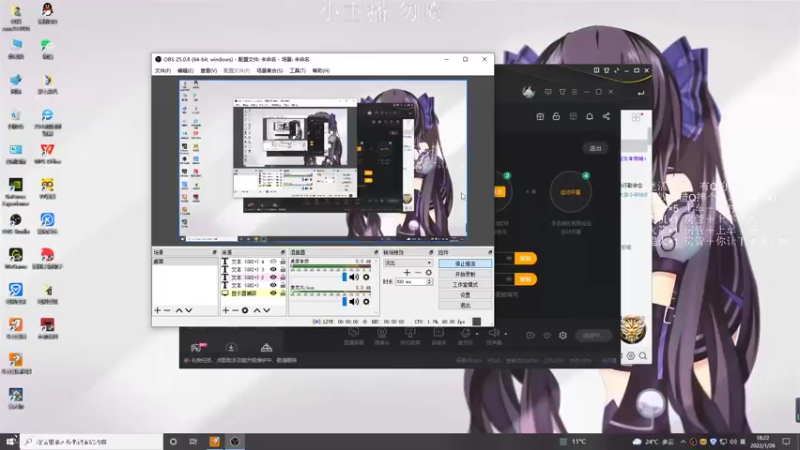Image resolution: width=800 pixels, height=450 pixels.
Task: Click the transition duration spinner arrows
Action: click(x=430, y=282)
